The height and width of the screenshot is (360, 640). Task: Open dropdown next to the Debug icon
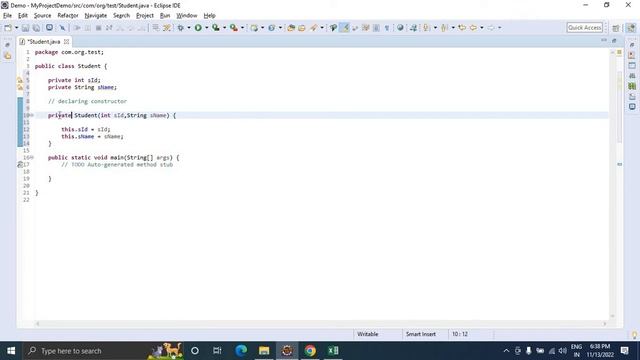(x=189, y=28)
